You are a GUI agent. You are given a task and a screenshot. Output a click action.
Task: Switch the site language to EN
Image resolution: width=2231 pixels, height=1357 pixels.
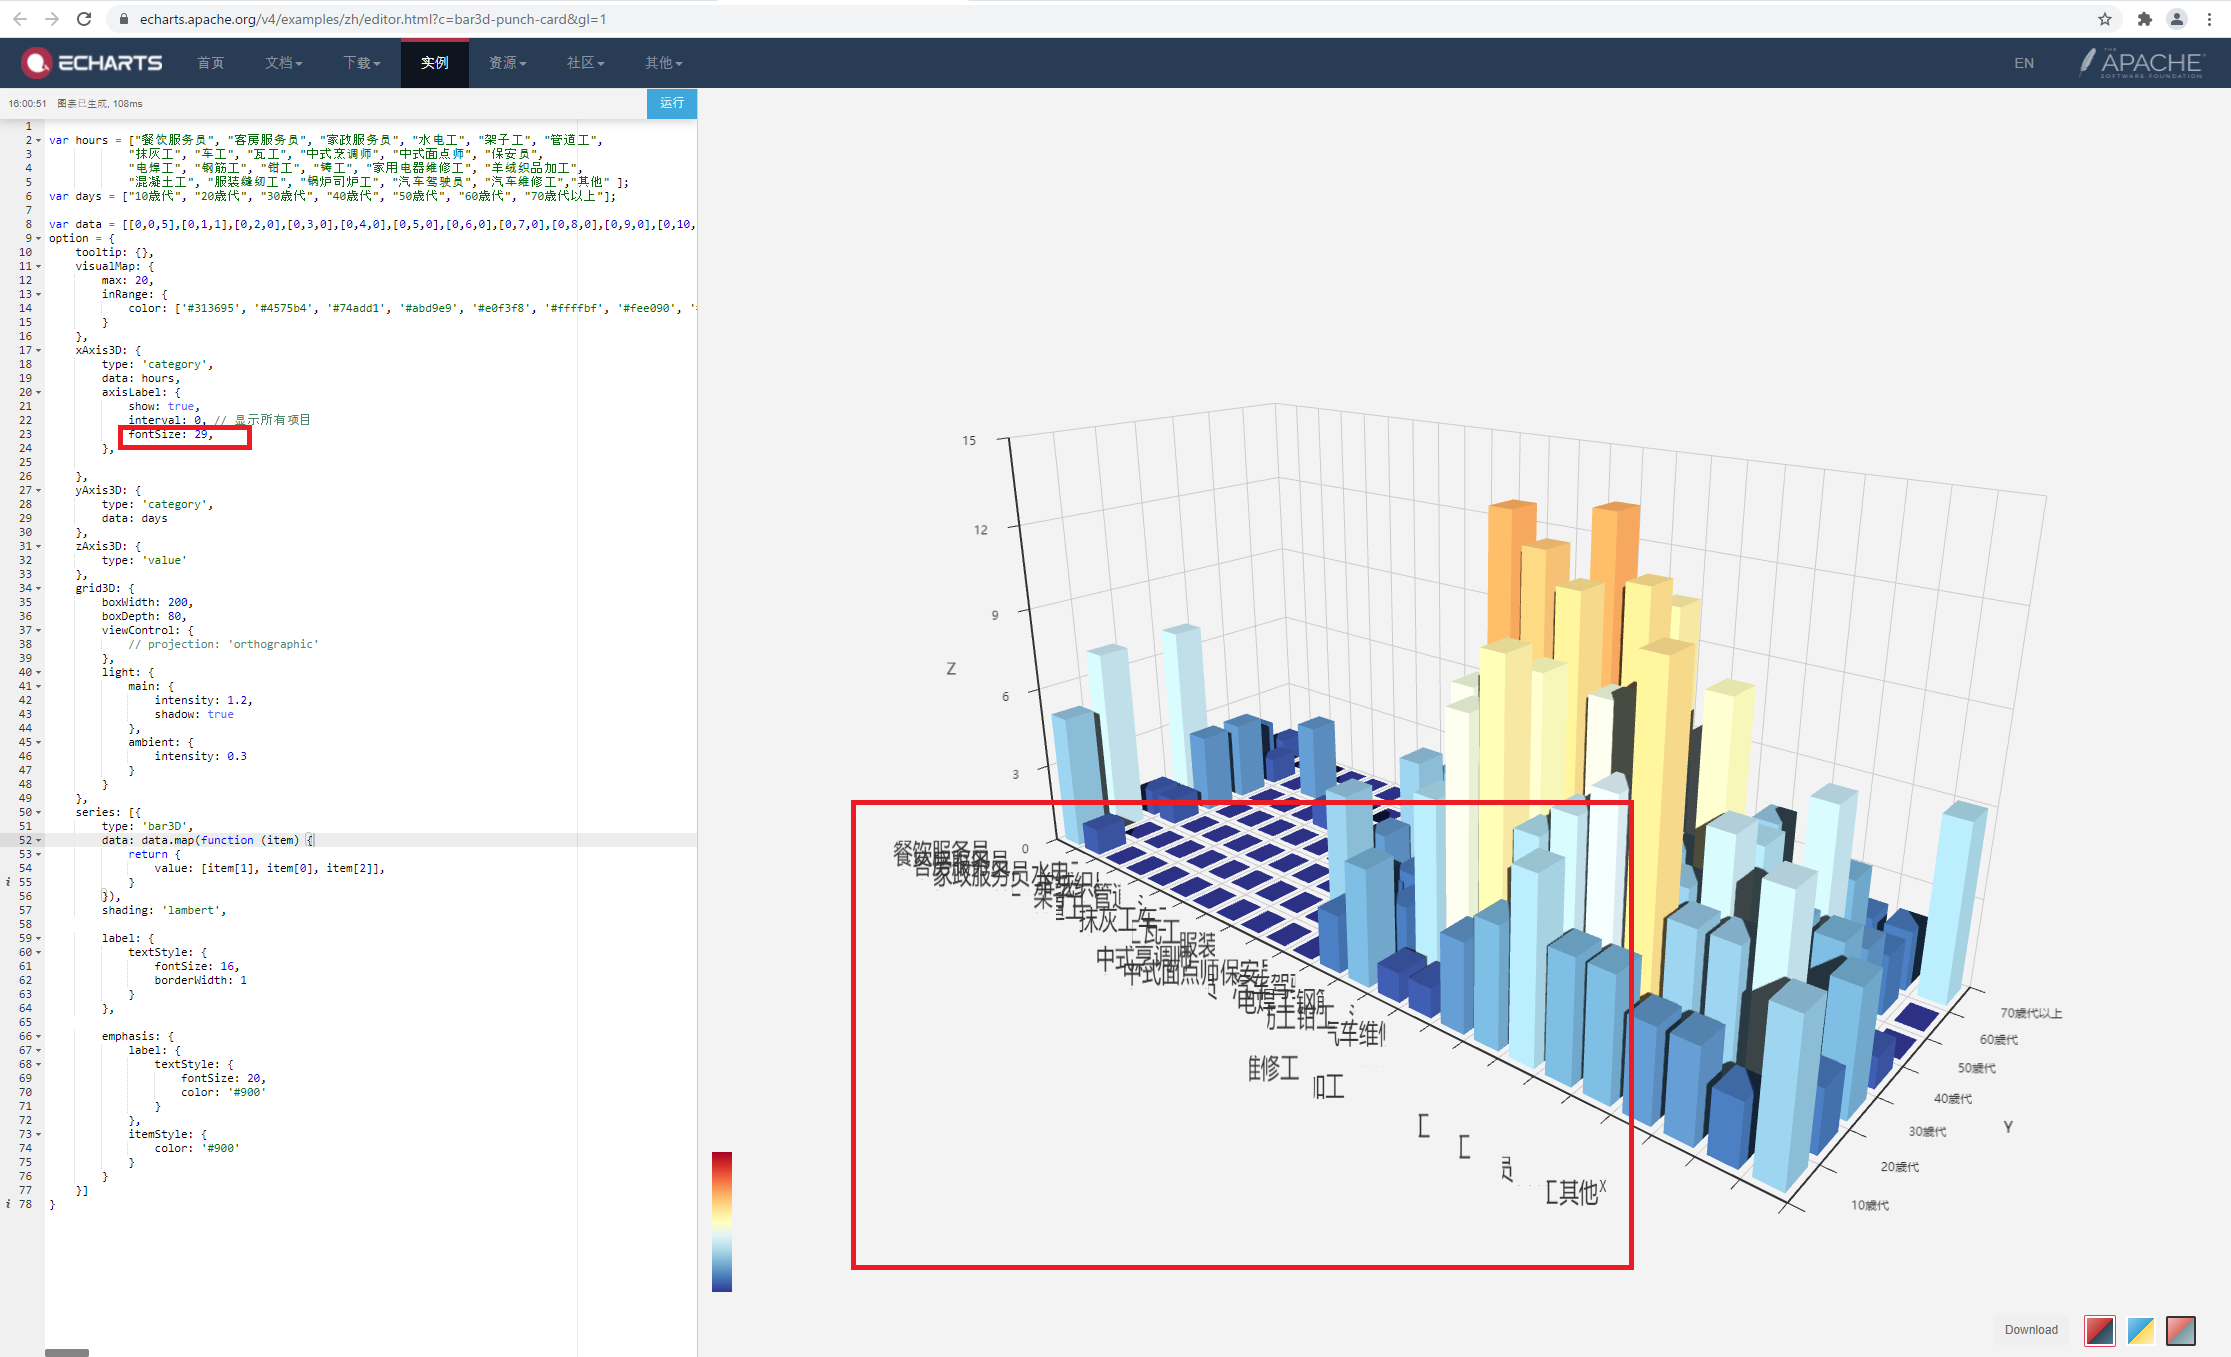pyautogui.click(x=2023, y=62)
